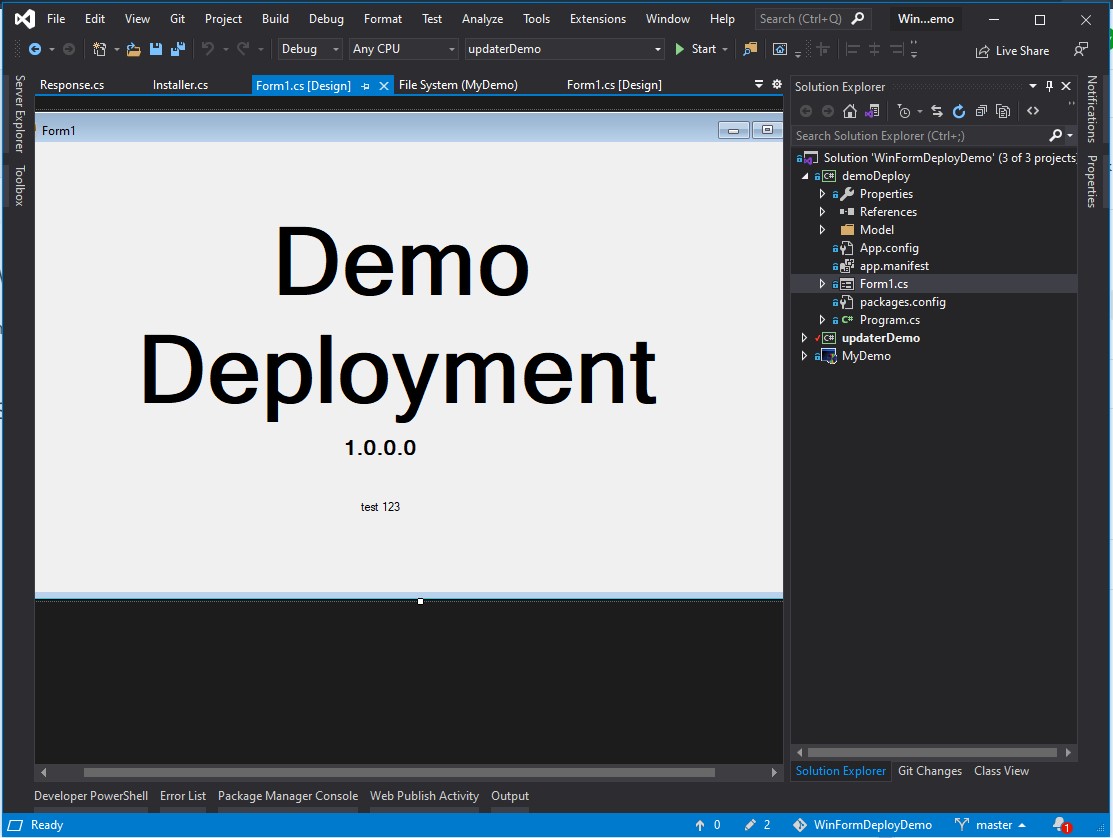
Task: Toggle the pin on Form1.cs [Design] tab
Action: [x=365, y=86]
